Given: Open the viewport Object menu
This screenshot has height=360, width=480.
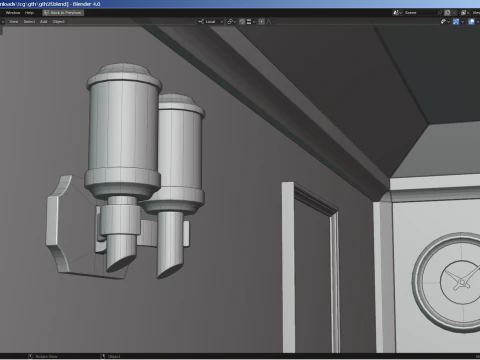Looking at the screenshot, I should point(58,22).
